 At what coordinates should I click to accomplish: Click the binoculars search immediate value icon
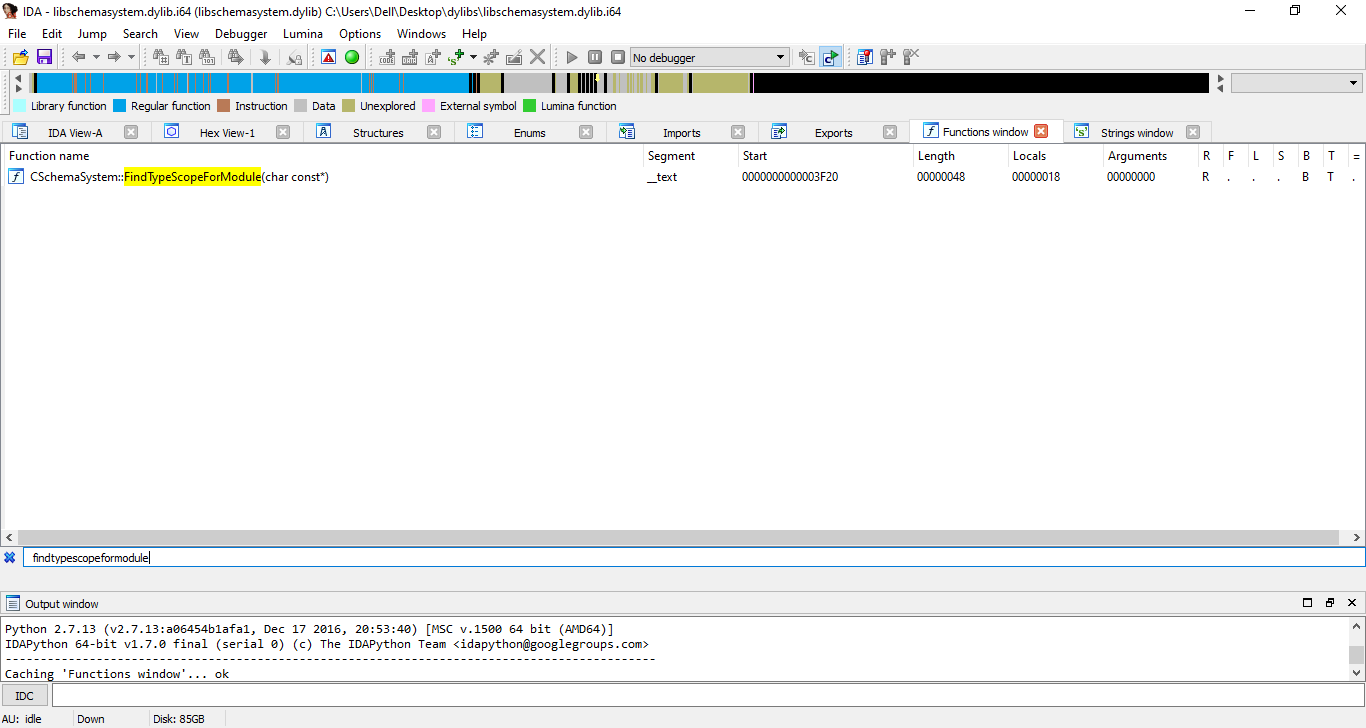[160, 57]
